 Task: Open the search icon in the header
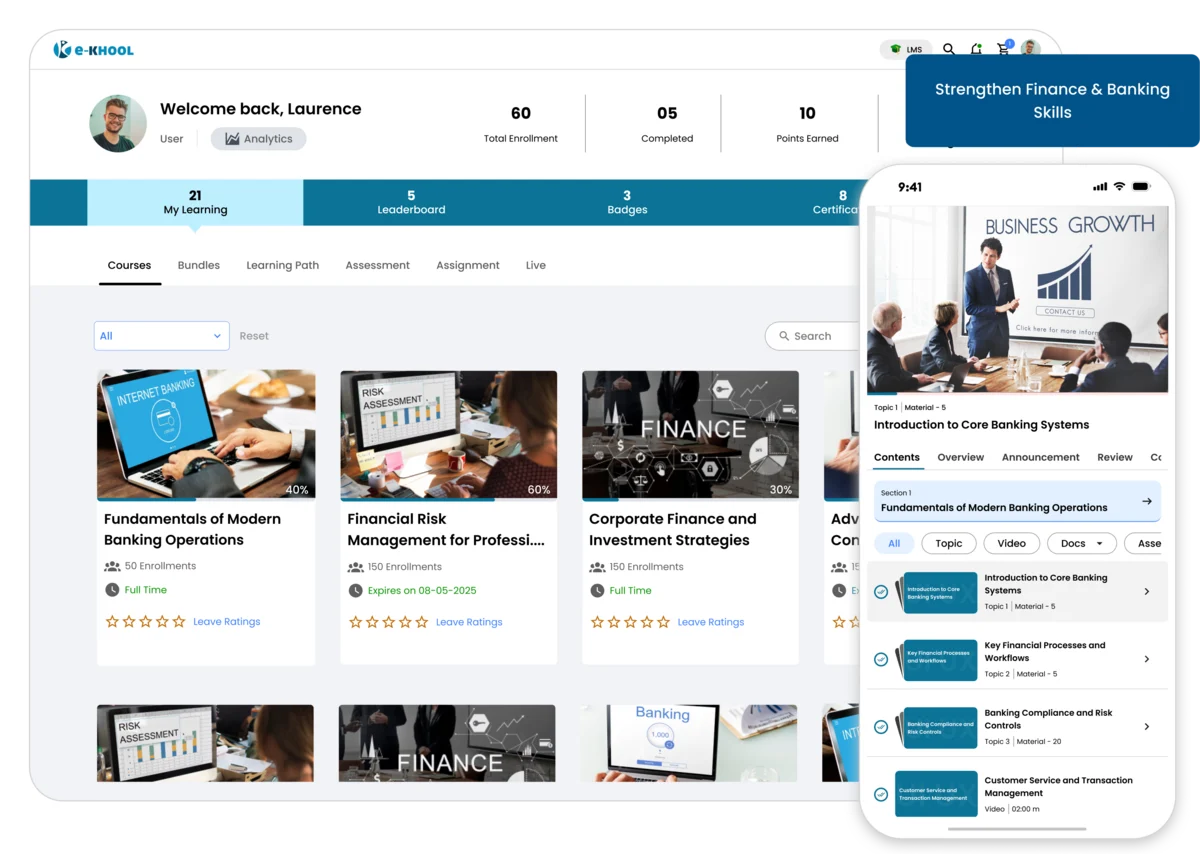click(x=948, y=48)
